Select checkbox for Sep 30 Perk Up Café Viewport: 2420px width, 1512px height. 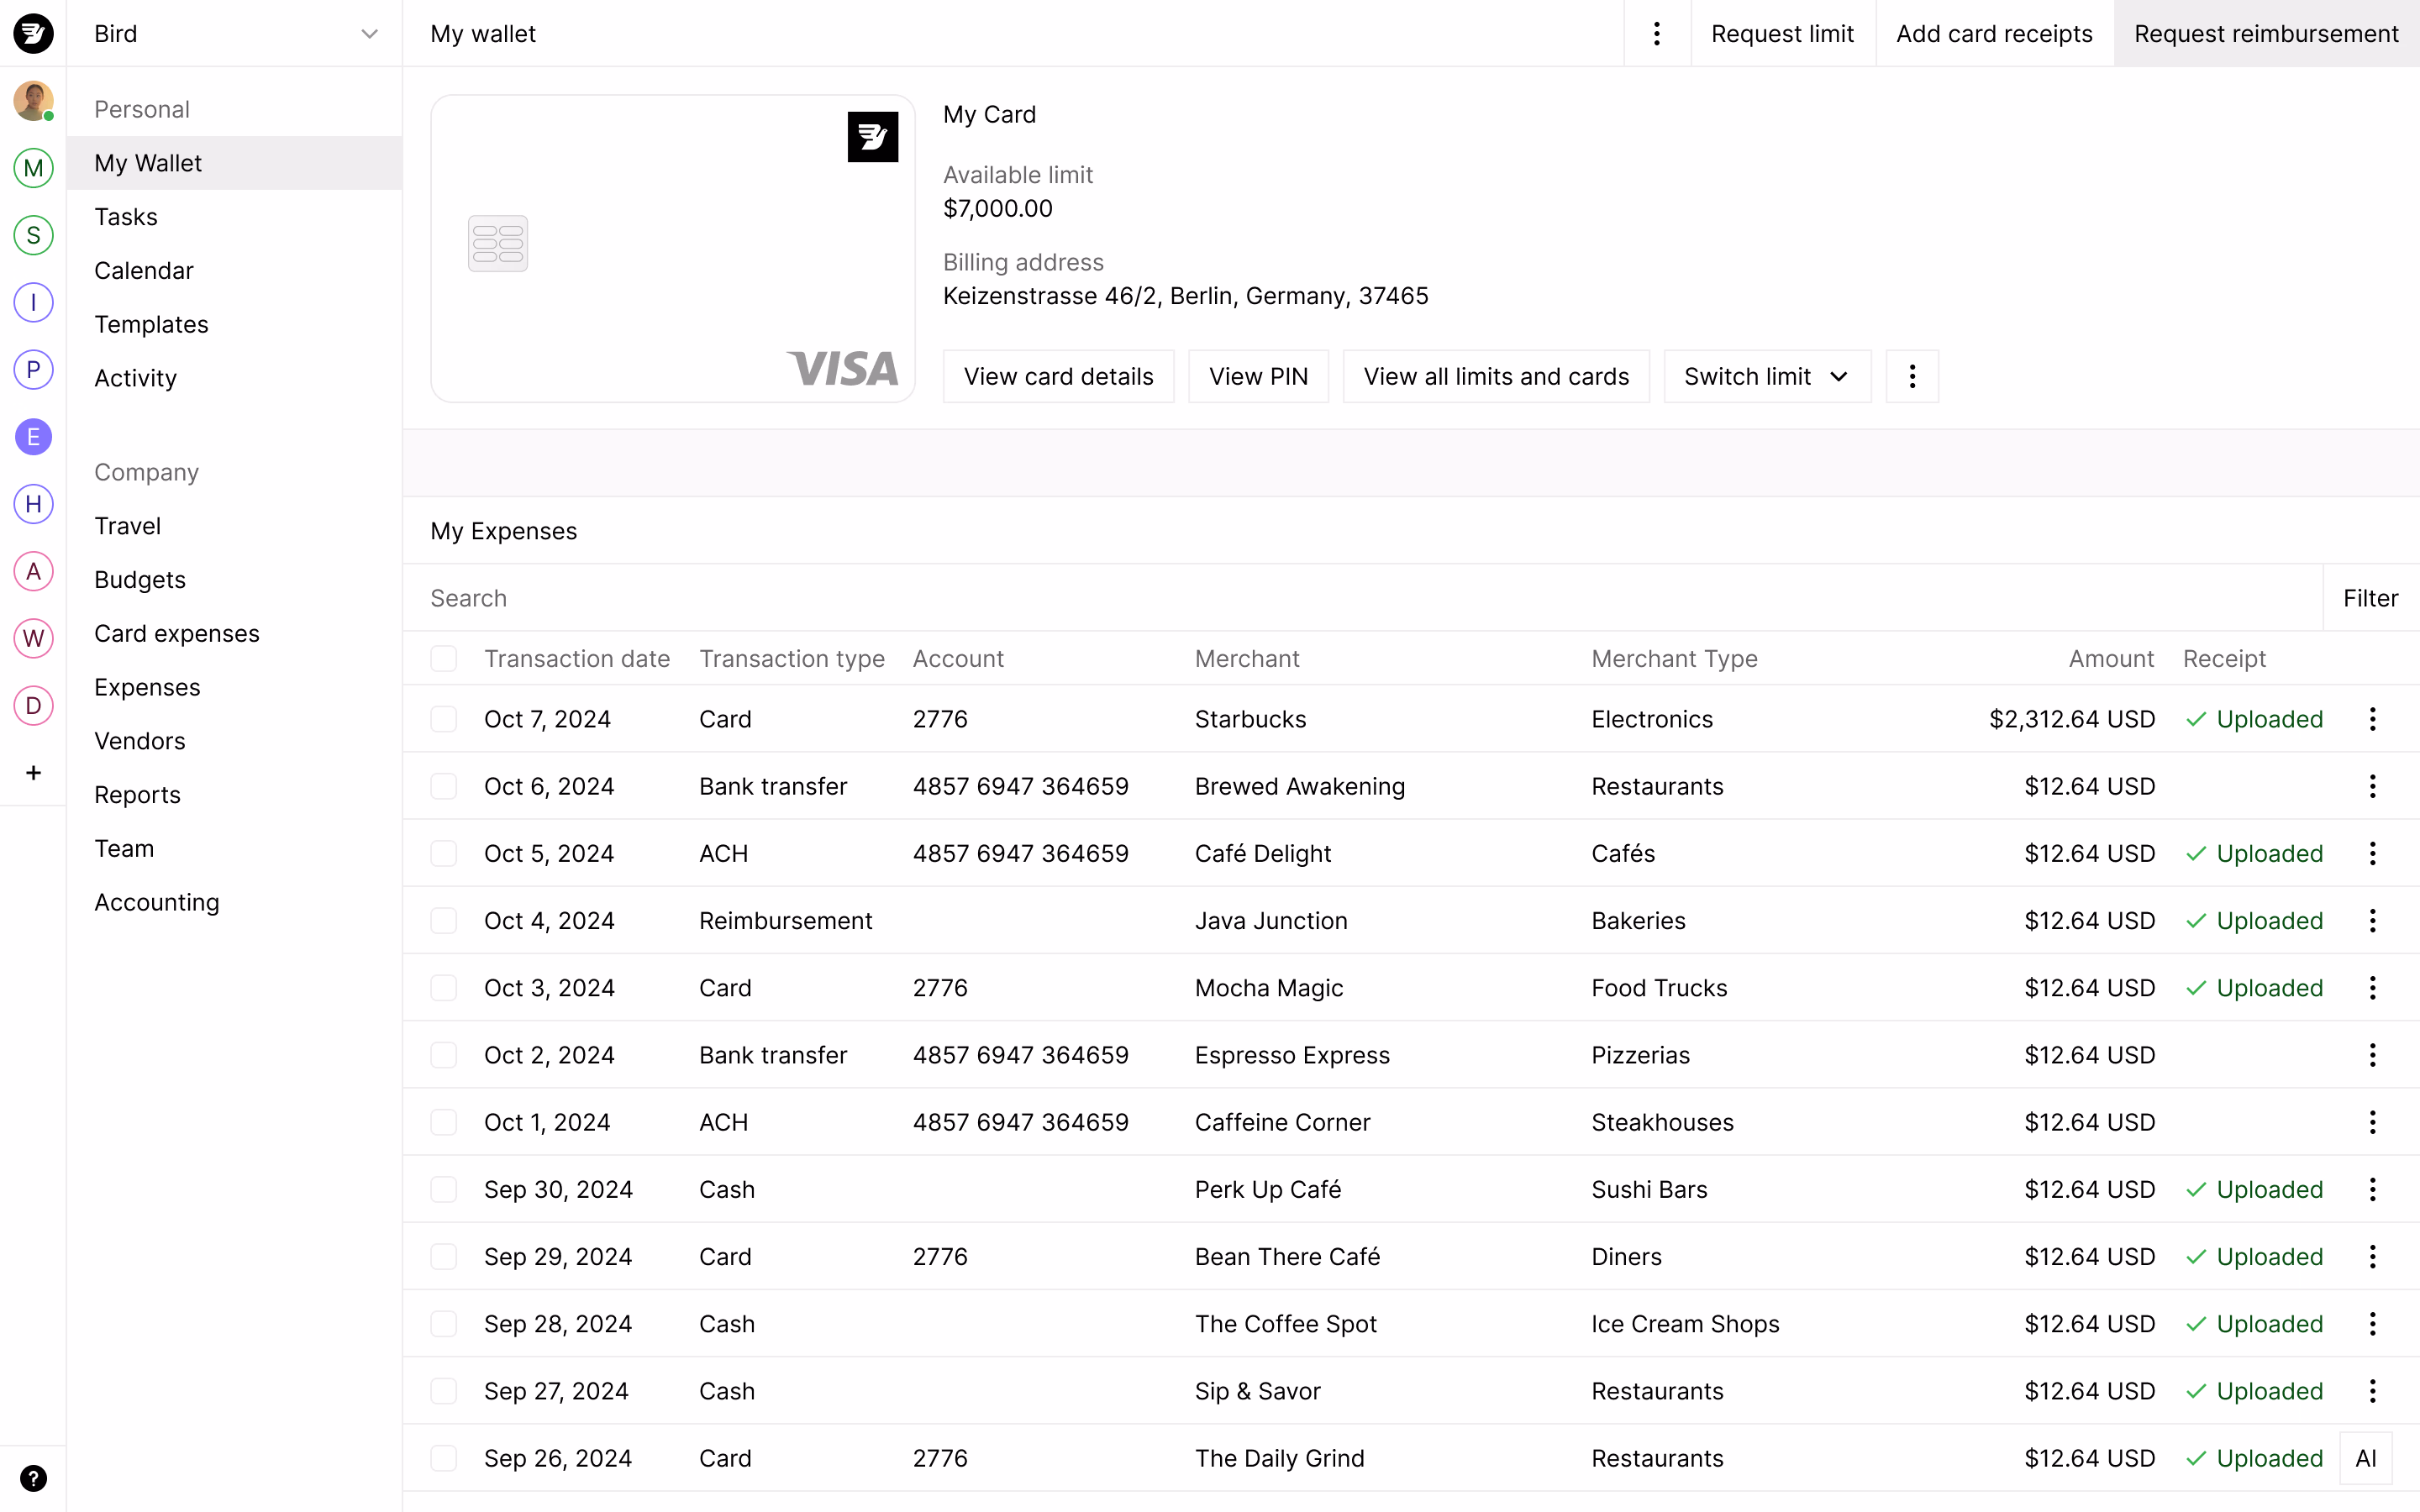443,1189
